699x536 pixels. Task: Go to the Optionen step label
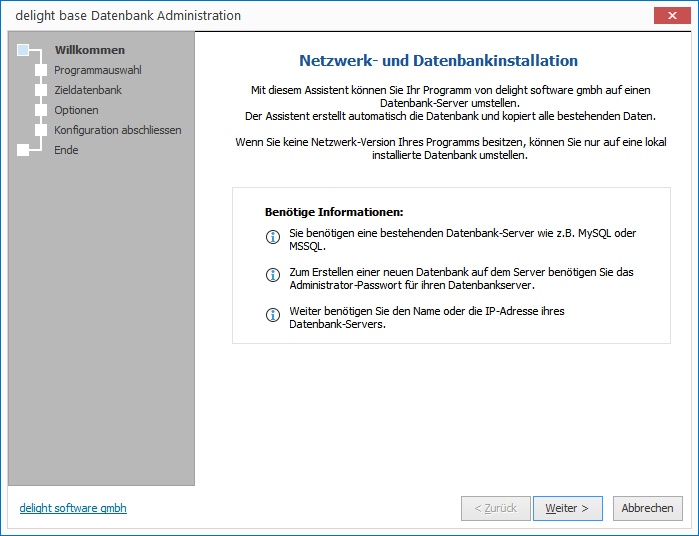pos(76,110)
